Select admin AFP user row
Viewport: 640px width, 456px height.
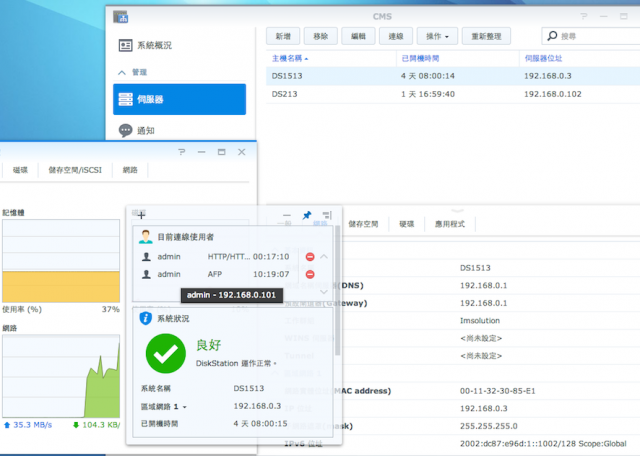point(215,274)
